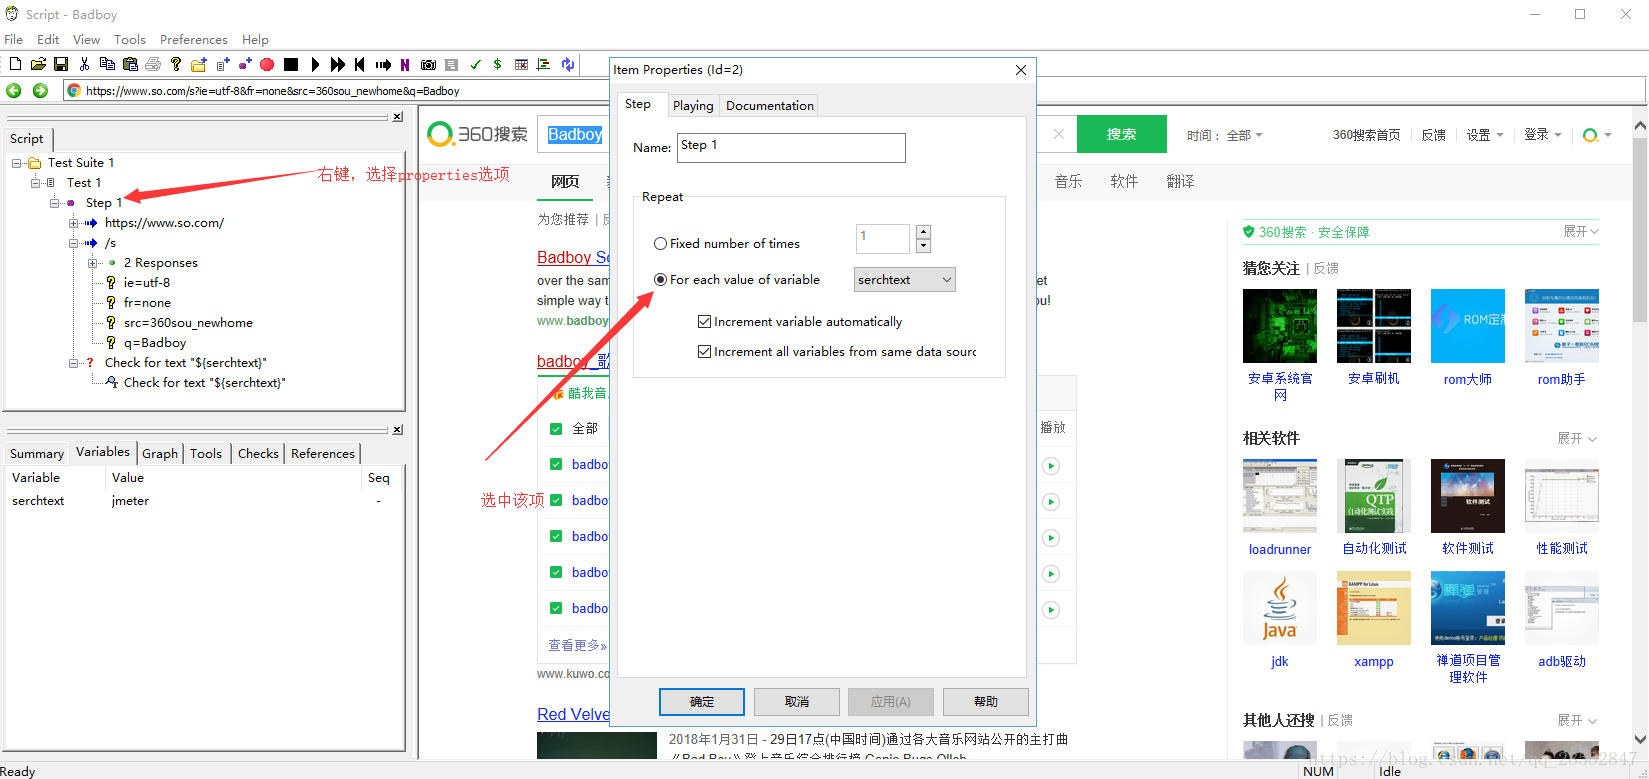Screen dimensions: 1649x779
Task: Select For each value of variable option
Action: click(660, 280)
